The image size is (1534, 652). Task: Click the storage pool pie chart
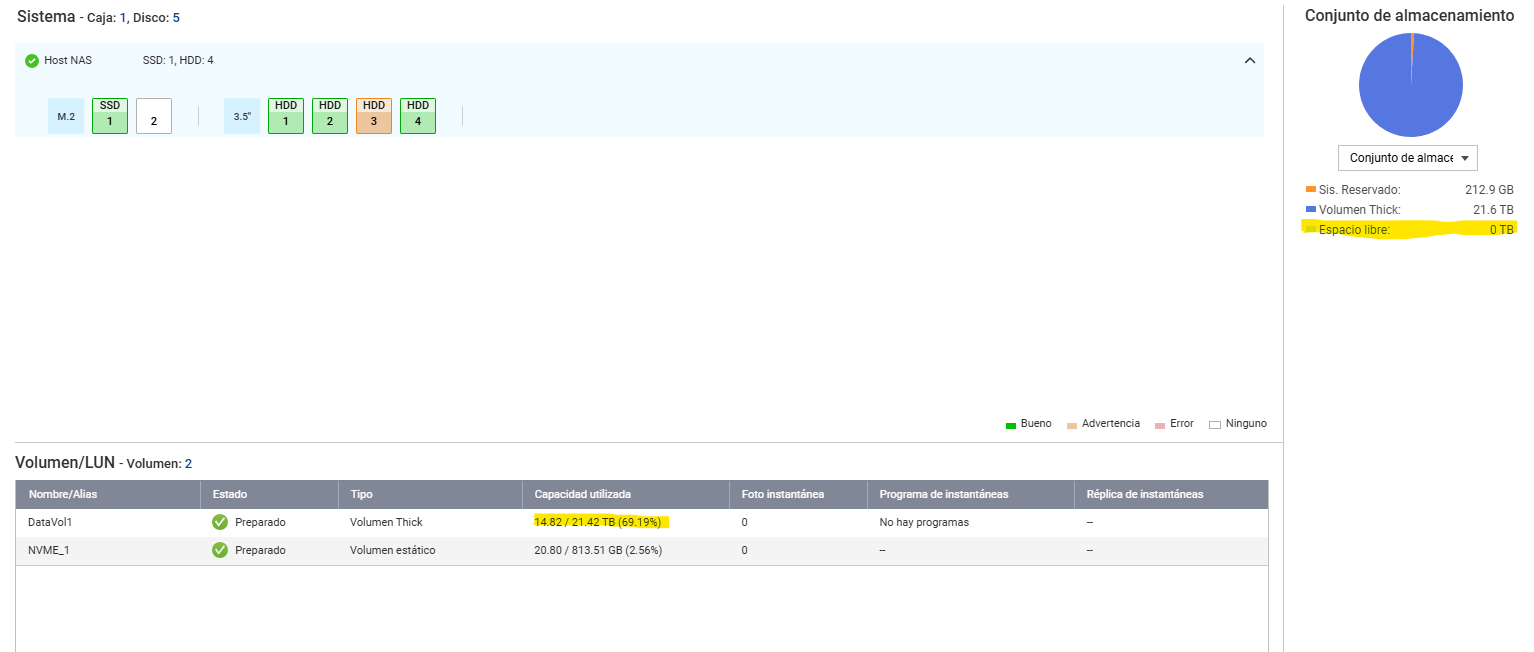point(1410,85)
